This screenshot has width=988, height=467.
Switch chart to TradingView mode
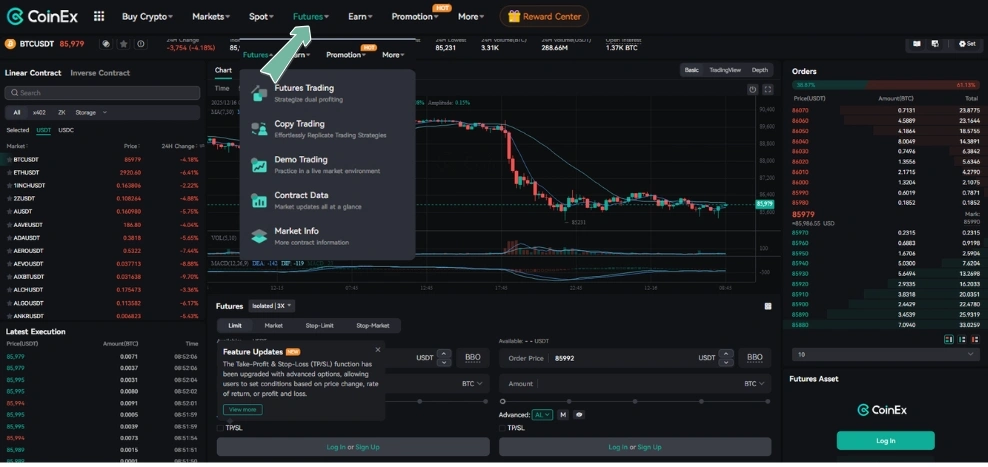725,70
